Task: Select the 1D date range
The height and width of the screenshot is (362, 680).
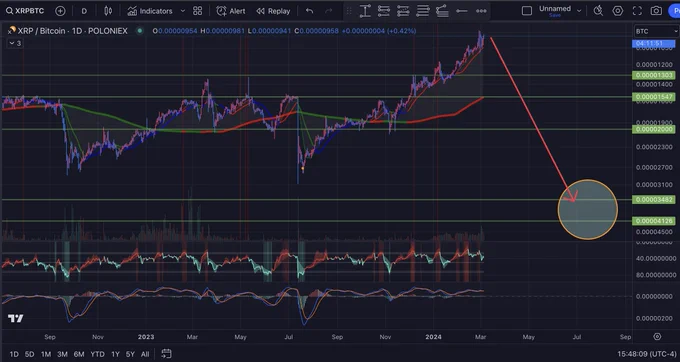Action: coord(14,354)
